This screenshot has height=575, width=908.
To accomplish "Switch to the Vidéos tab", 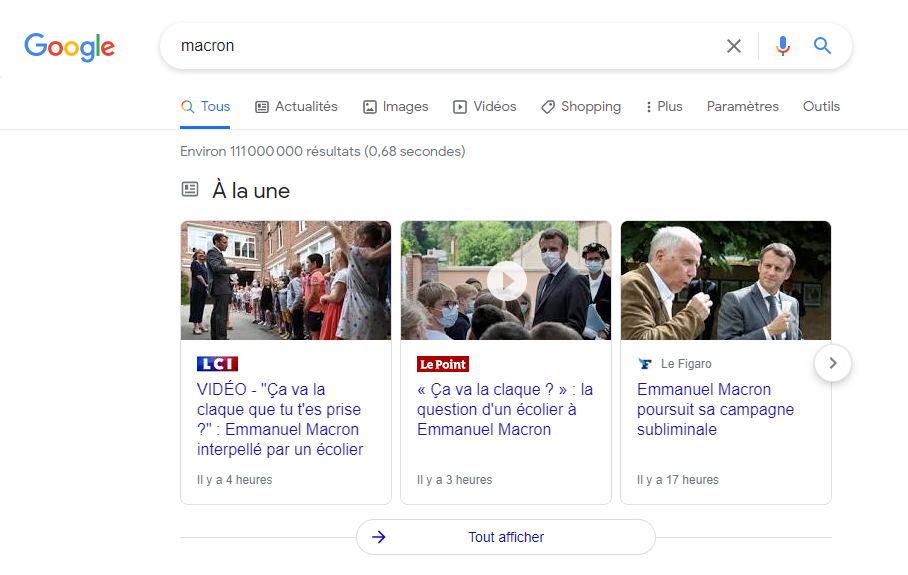I will pyautogui.click(x=485, y=107).
